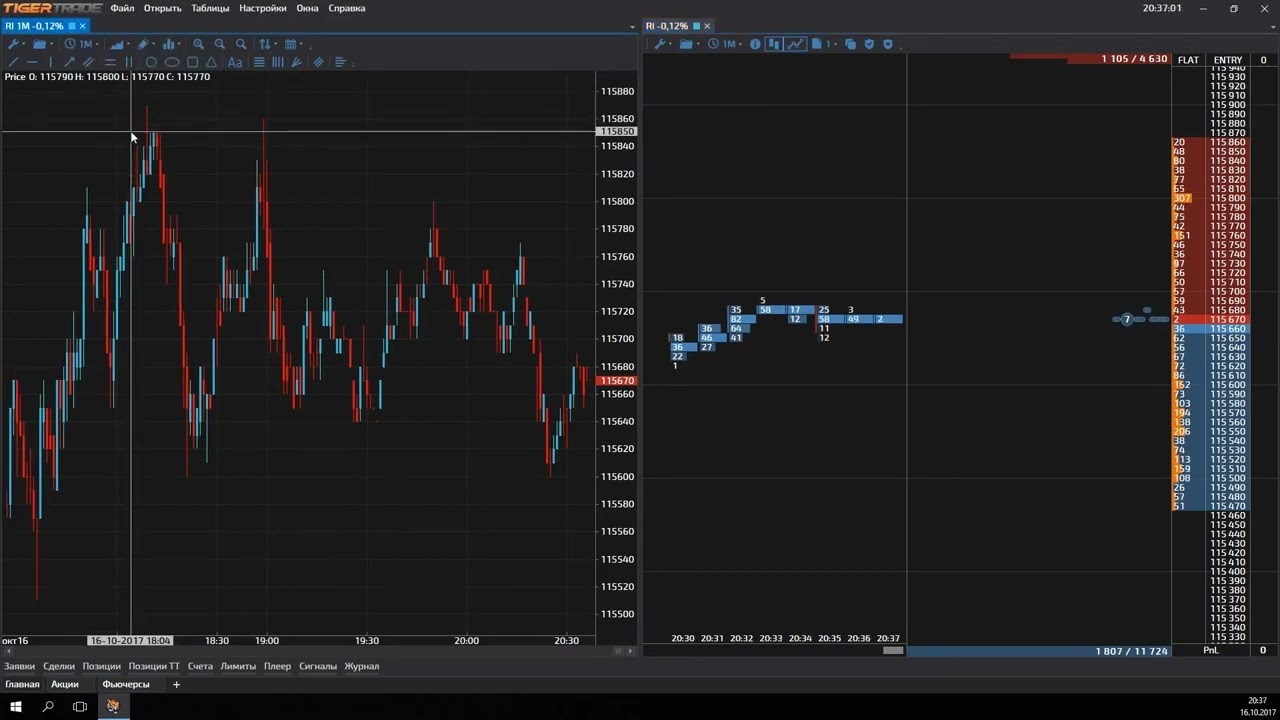Viewport: 1280px width, 720px height.
Task: Toggle link square on RI -0,12% tab
Action: 696,26
